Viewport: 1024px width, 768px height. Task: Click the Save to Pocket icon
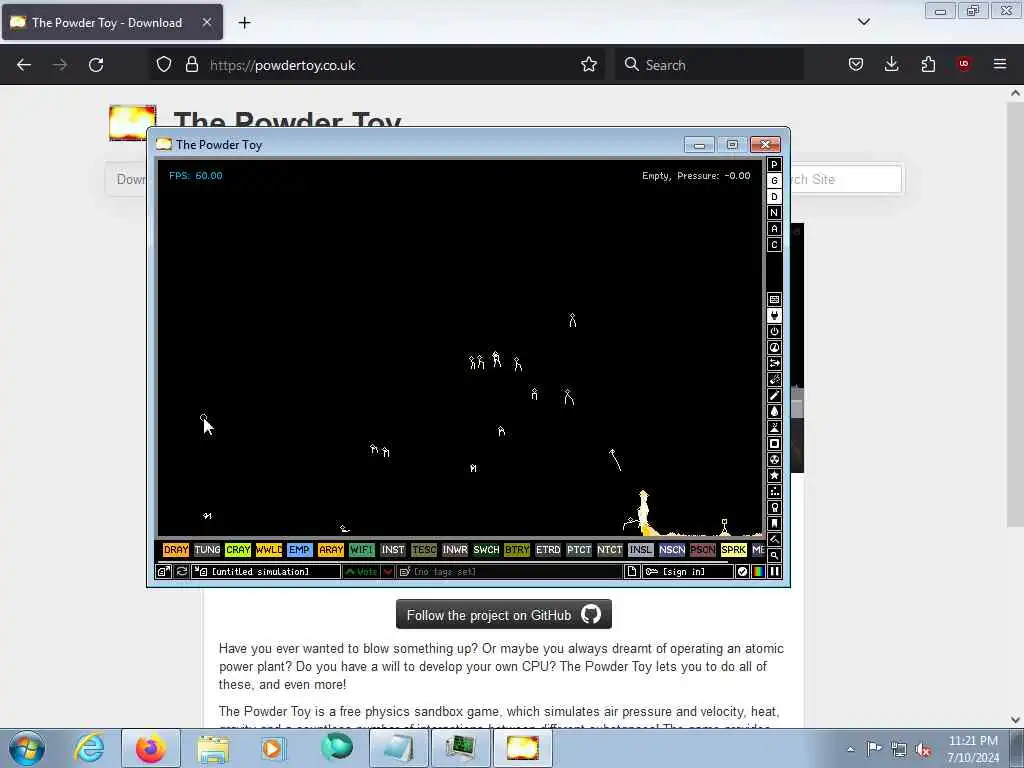pos(856,64)
